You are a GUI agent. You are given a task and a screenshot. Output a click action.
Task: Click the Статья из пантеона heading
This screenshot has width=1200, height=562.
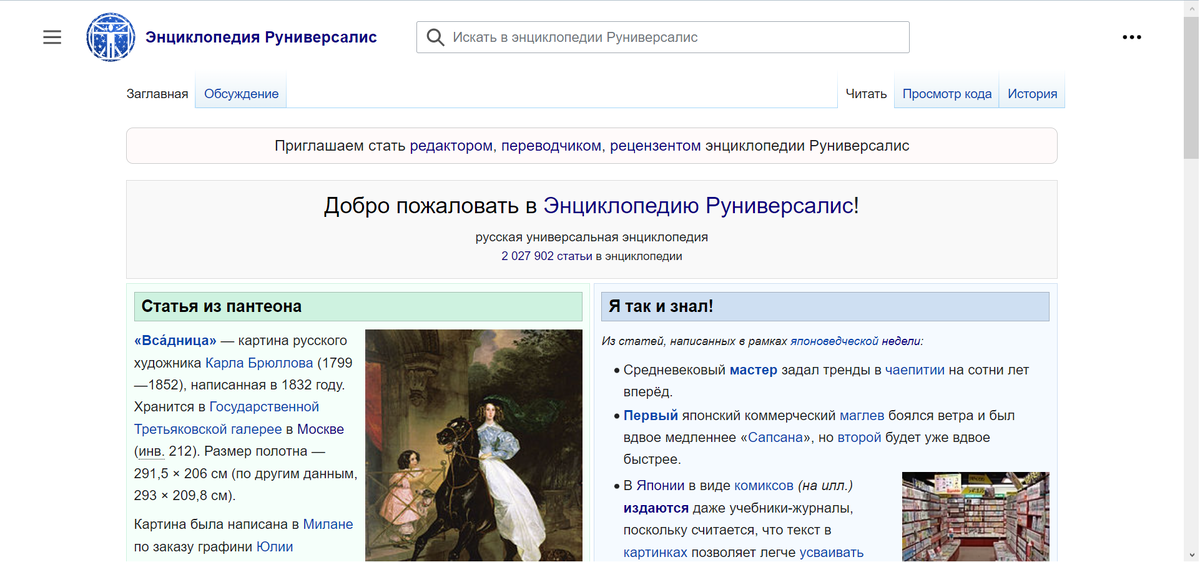point(358,306)
